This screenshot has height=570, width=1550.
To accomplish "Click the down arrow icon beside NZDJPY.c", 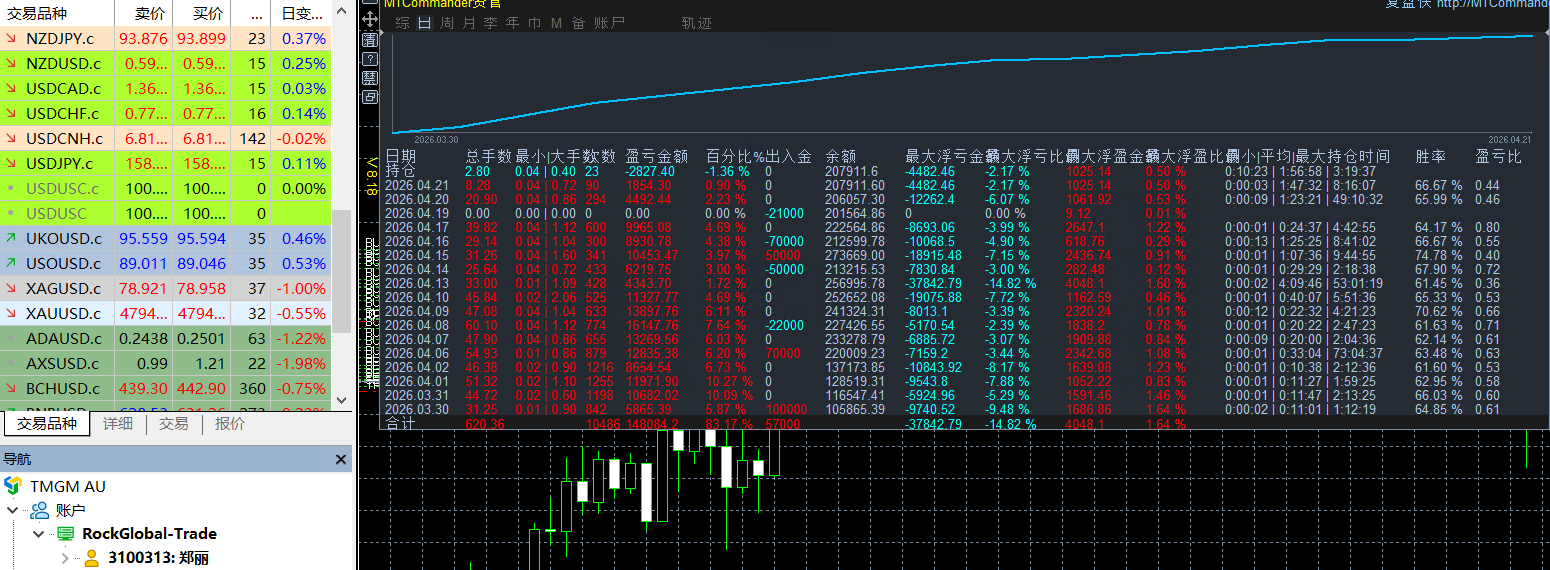I will (x=11, y=39).
